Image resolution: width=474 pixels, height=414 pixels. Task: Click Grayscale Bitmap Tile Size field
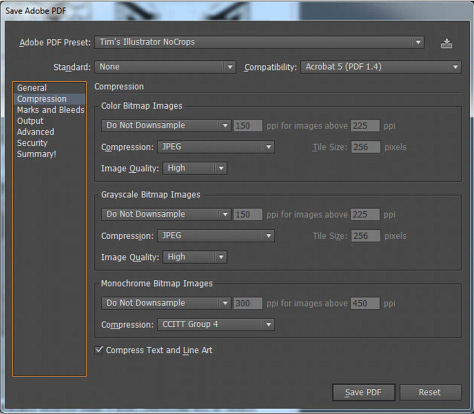(365, 236)
